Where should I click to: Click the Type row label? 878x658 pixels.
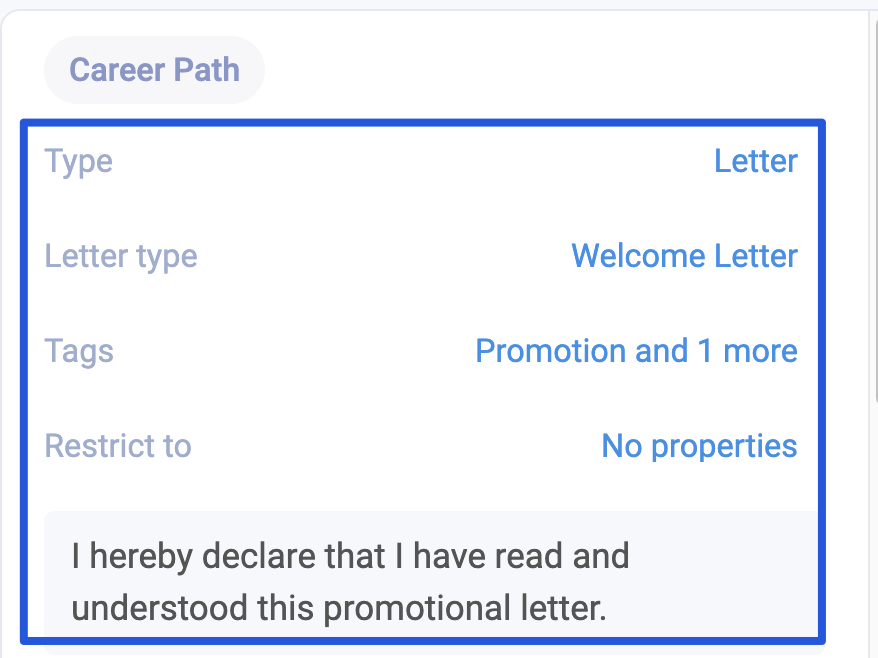coord(78,161)
